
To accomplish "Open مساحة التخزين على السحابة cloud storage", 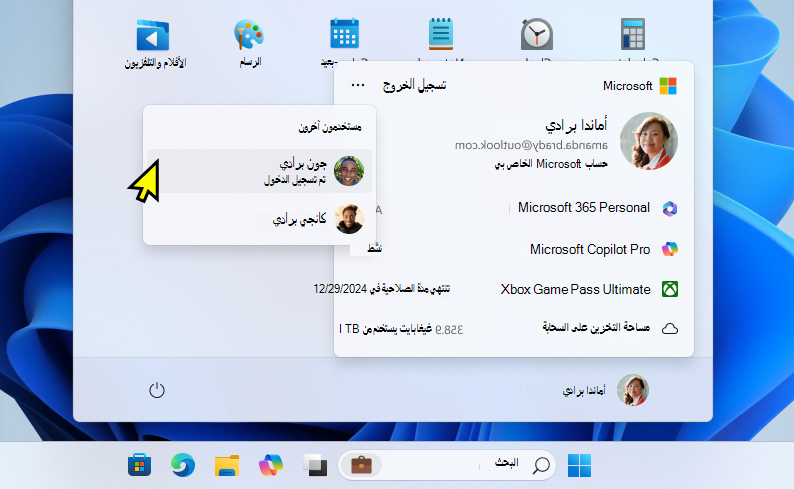I will pyautogui.click(x=596, y=328).
